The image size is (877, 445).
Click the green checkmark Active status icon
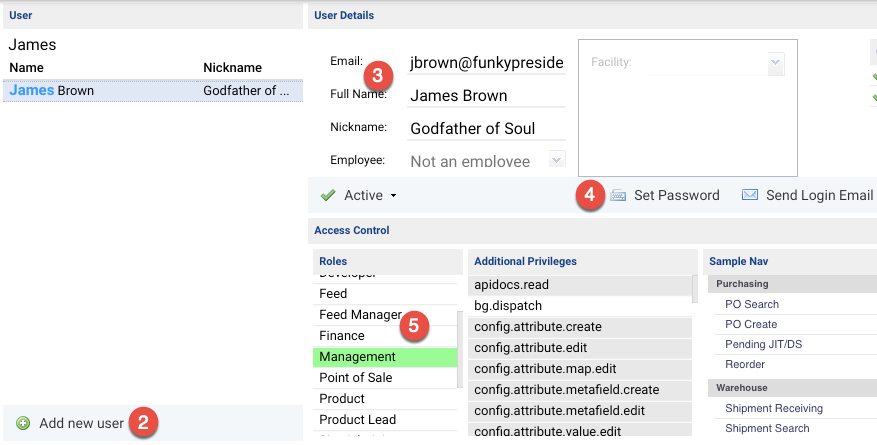[x=327, y=195]
